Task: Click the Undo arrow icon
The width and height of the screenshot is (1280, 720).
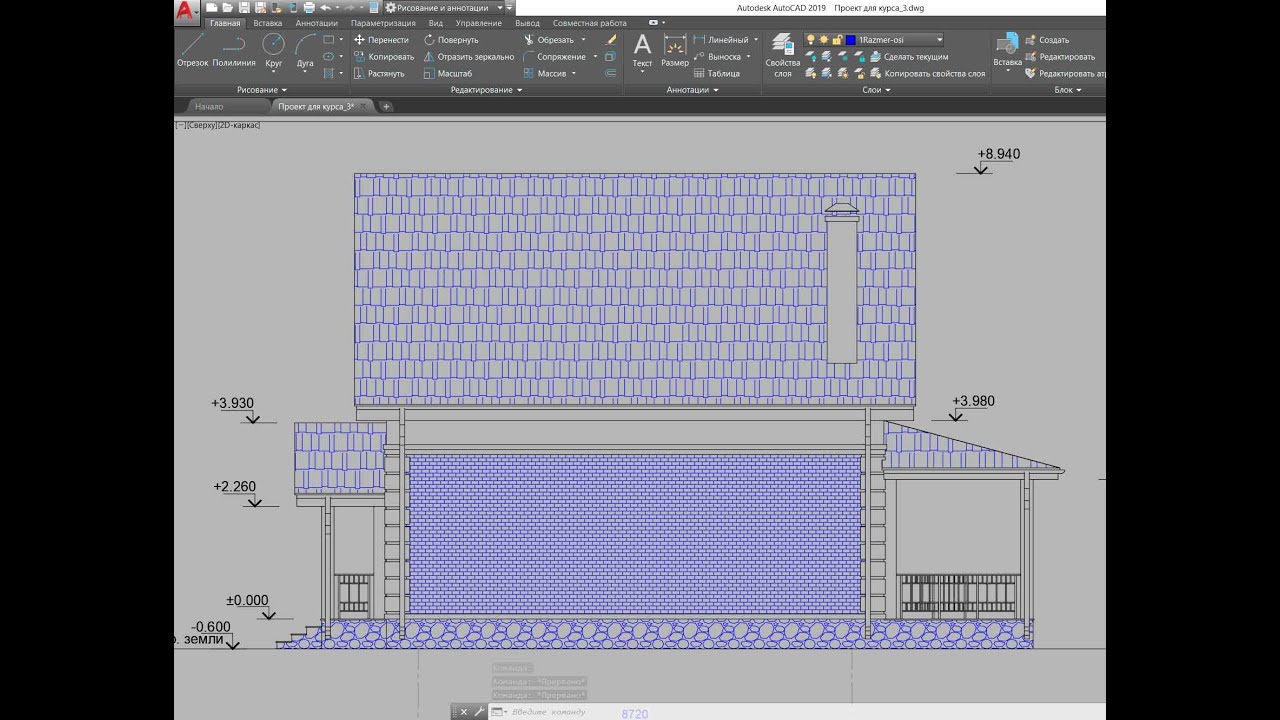Action: 325,8
